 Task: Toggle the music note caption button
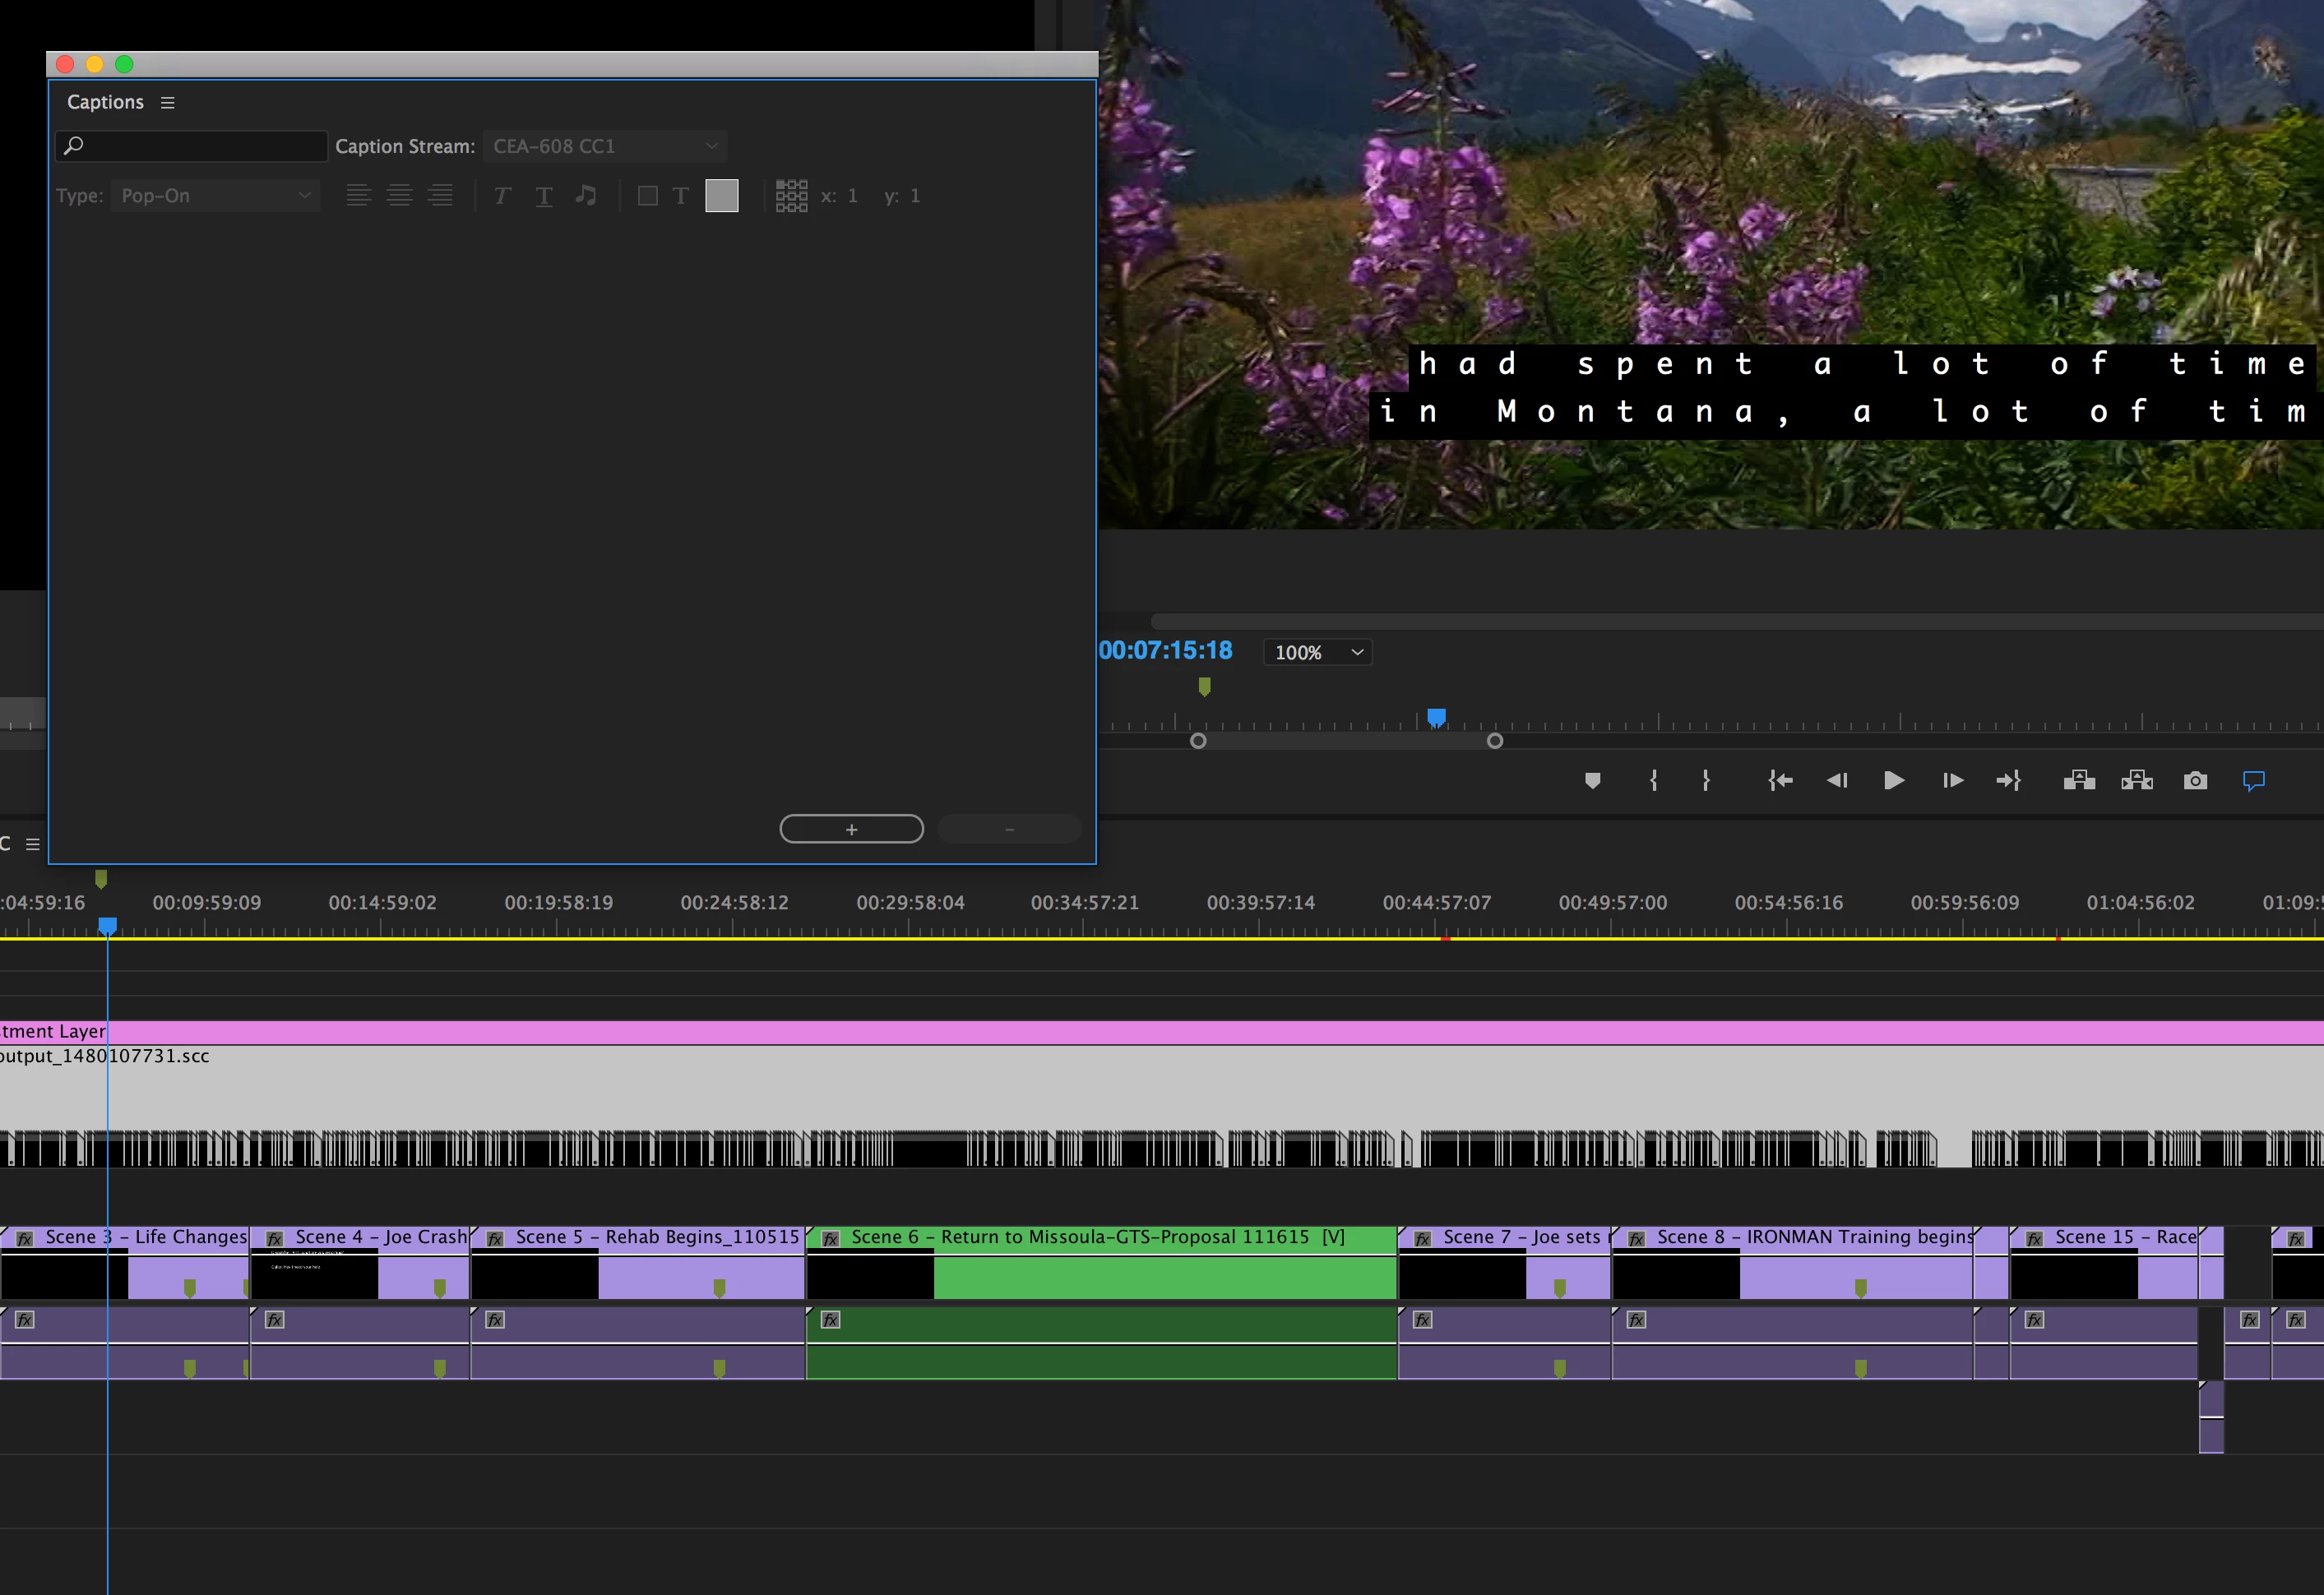click(586, 196)
